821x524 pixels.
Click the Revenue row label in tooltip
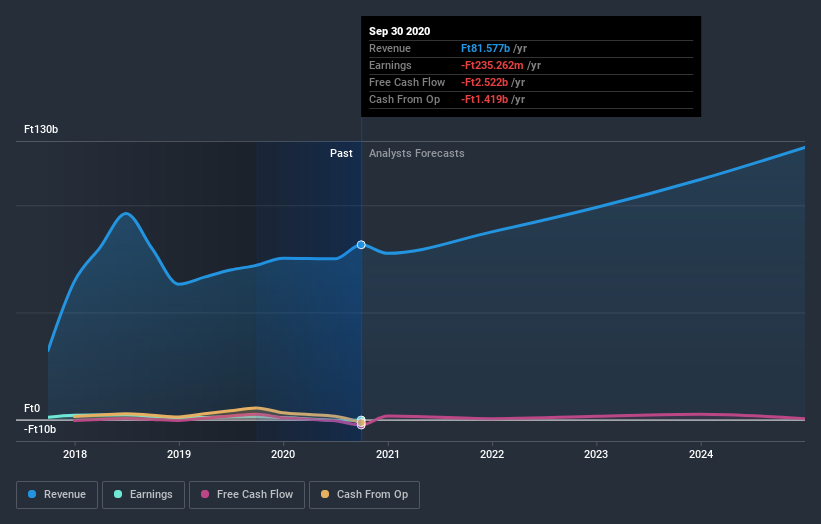[390, 48]
